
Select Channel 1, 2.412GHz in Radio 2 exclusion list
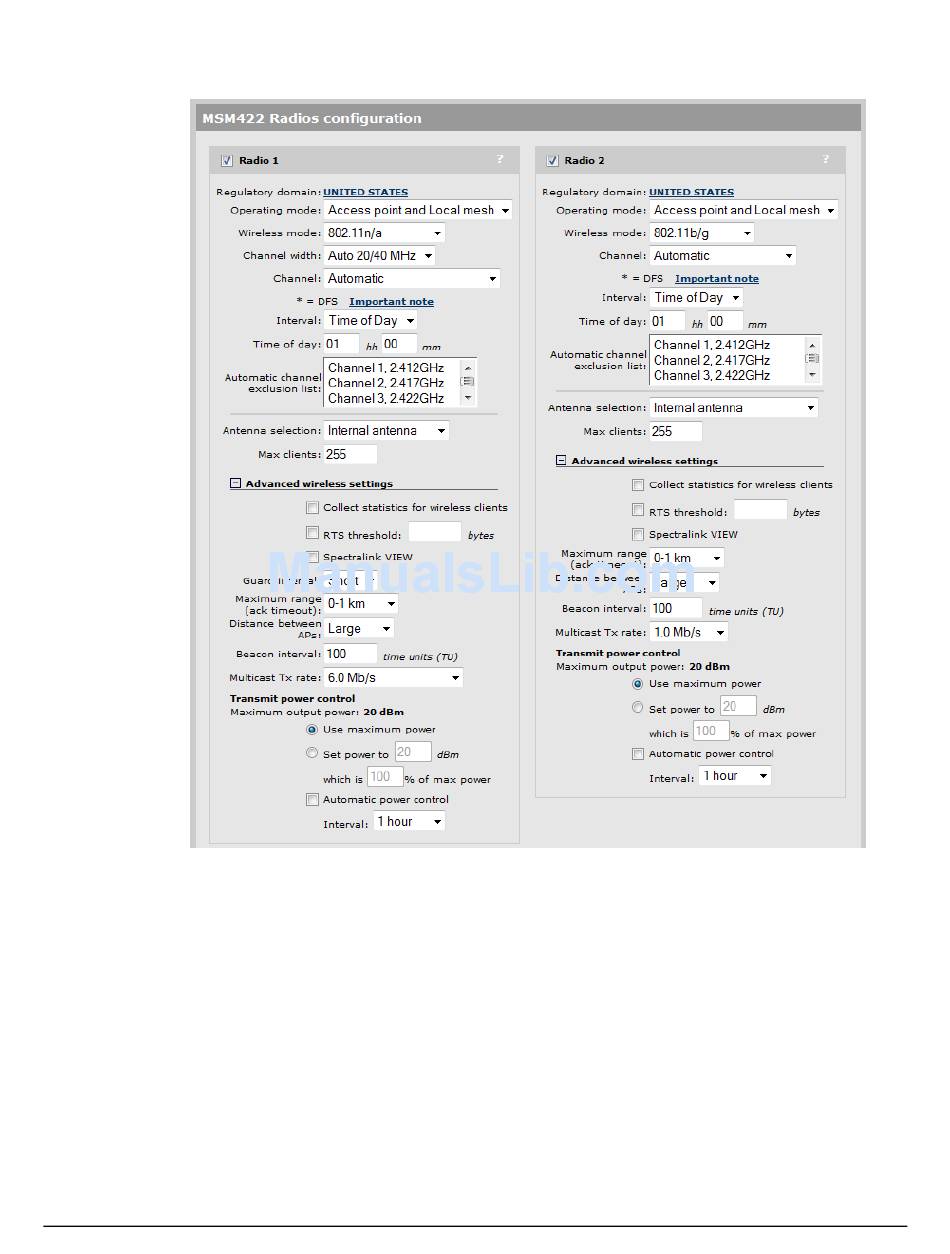(x=712, y=344)
